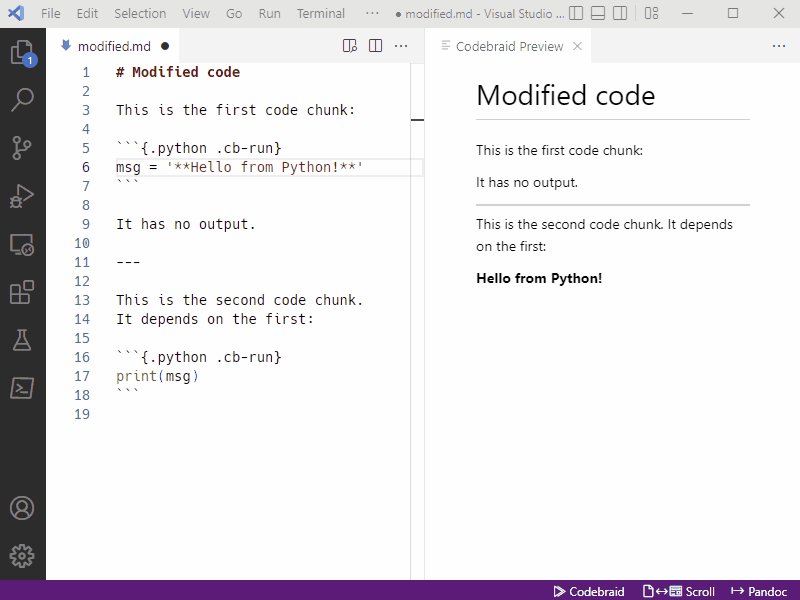The height and width of the screenshot is (600, 800).
Task: Click 'print(msg)' on line 17
Action: pos(157,376)
